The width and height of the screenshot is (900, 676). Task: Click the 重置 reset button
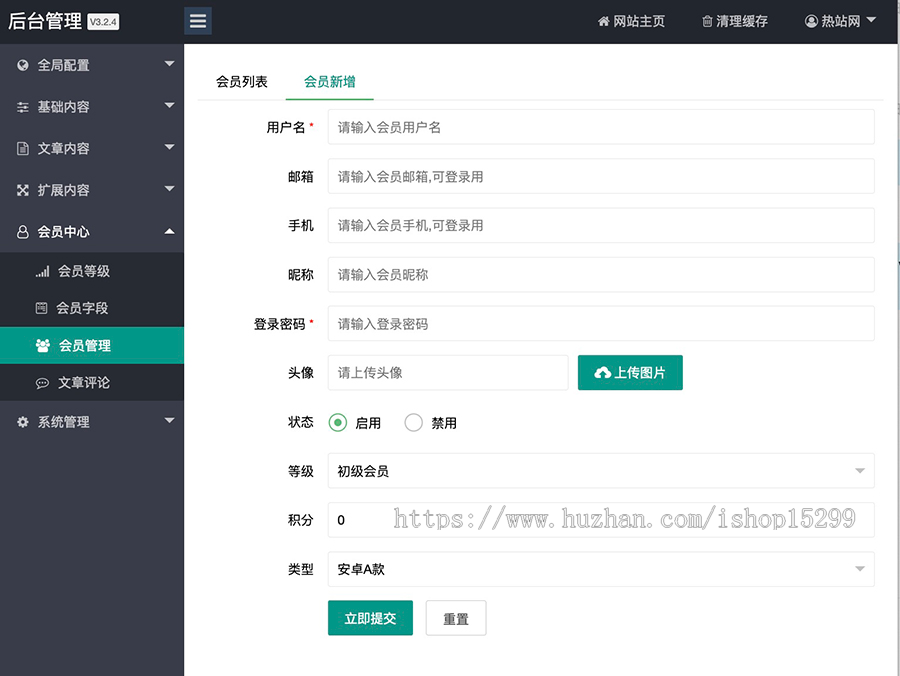click(456, 618)
